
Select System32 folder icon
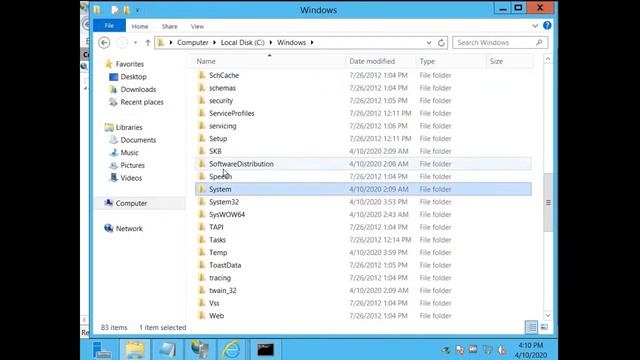click(202, 202)
